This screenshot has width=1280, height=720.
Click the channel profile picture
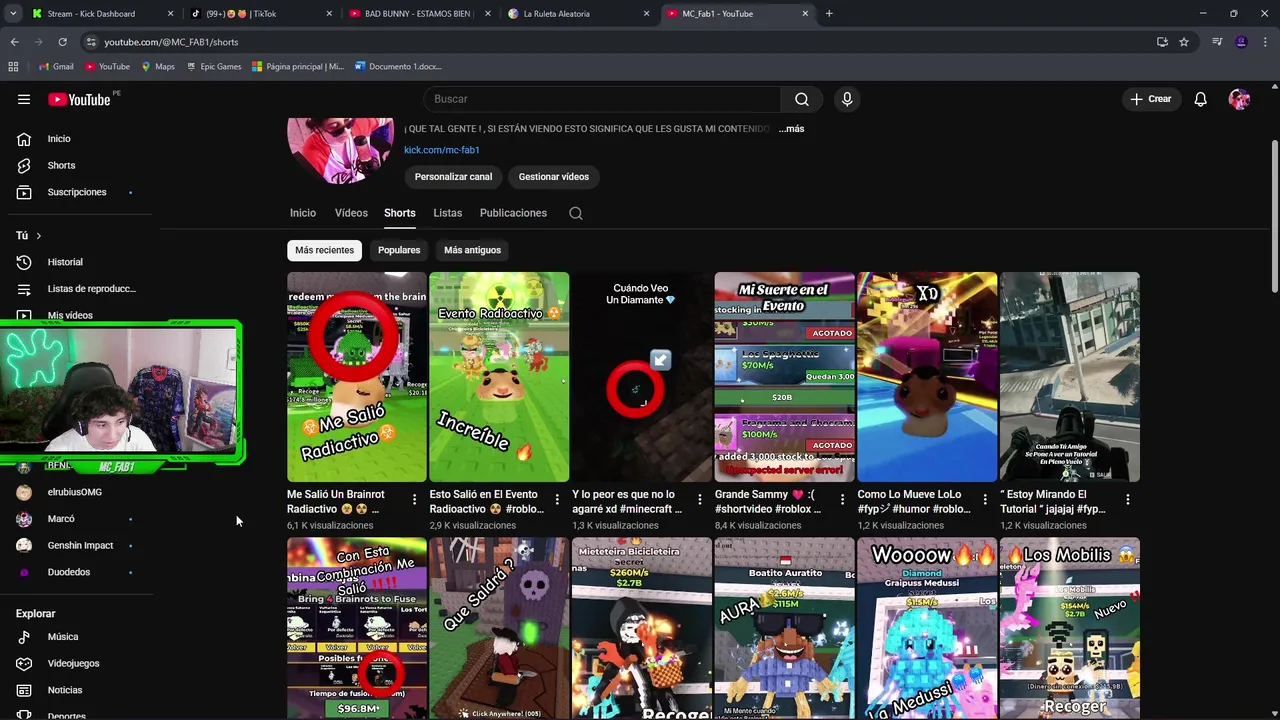click(341, 150)
